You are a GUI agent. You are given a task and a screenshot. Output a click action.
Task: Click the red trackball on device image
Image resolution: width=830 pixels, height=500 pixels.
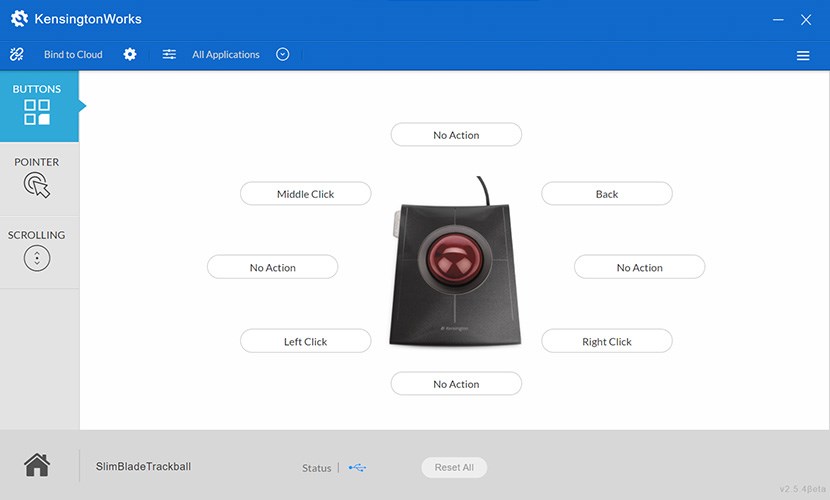pyautogui.click(x=455, y=256)
